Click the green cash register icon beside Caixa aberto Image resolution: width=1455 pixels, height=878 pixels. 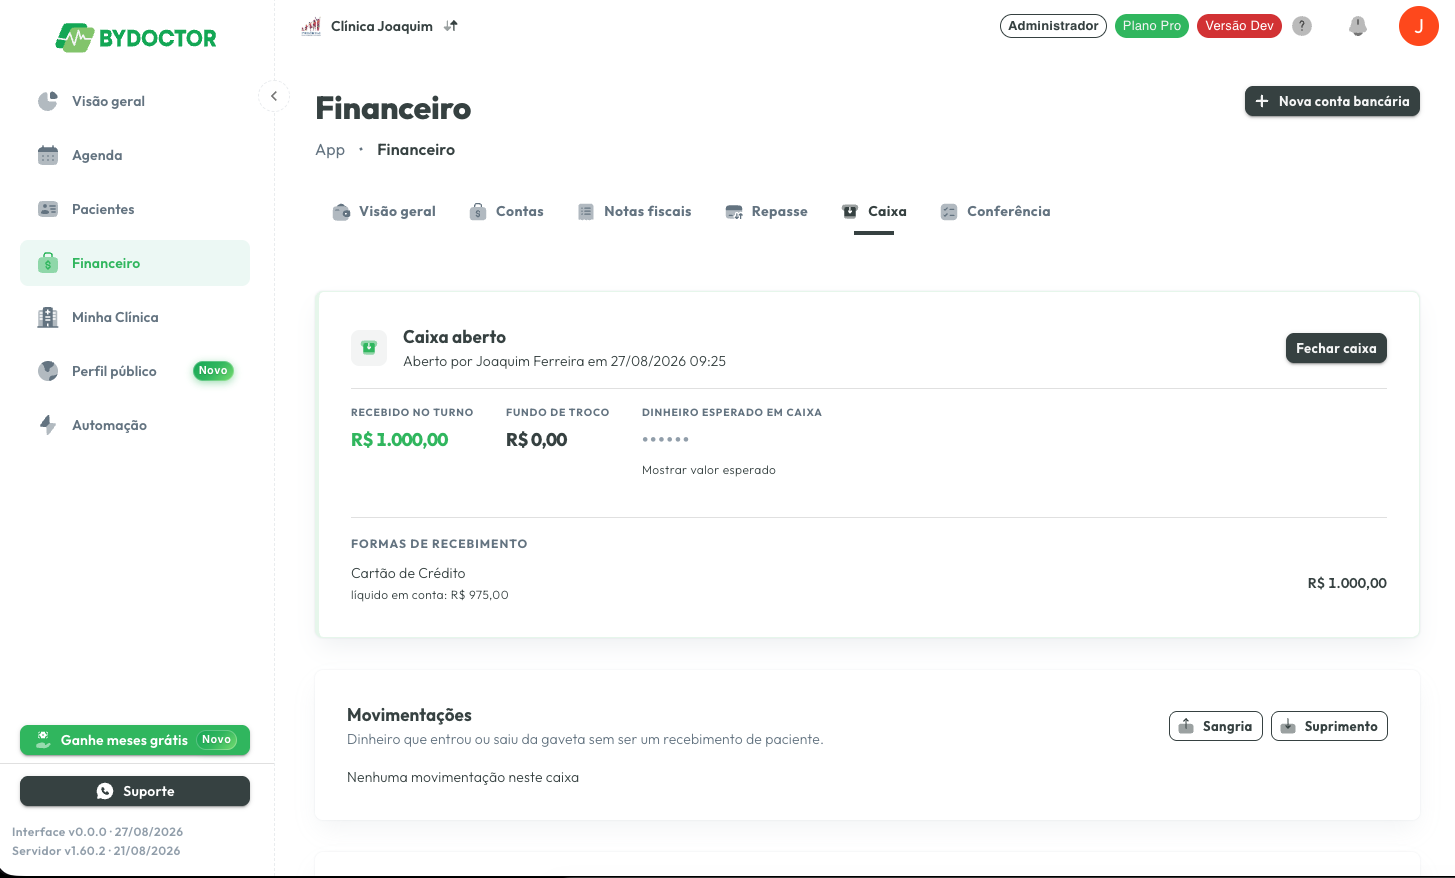click(x=369, y=348)
